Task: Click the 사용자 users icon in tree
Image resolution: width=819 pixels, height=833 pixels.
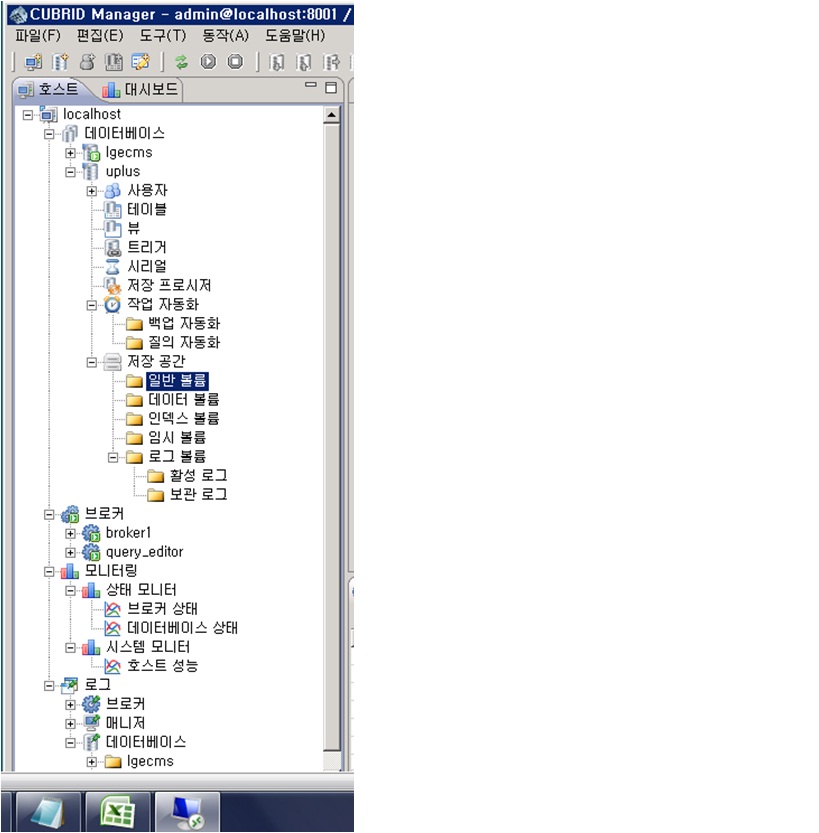Action: pyautogui.click(x=112, y=191)
